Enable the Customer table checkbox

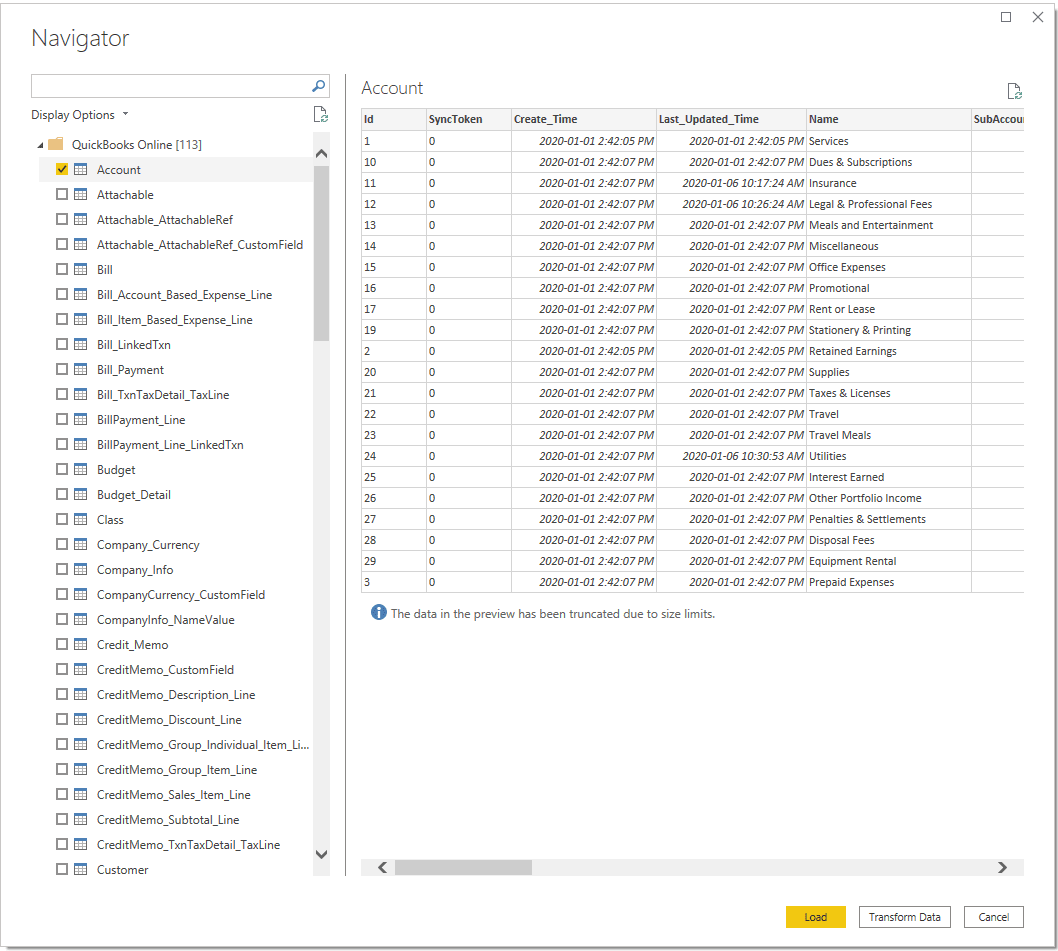62,869
